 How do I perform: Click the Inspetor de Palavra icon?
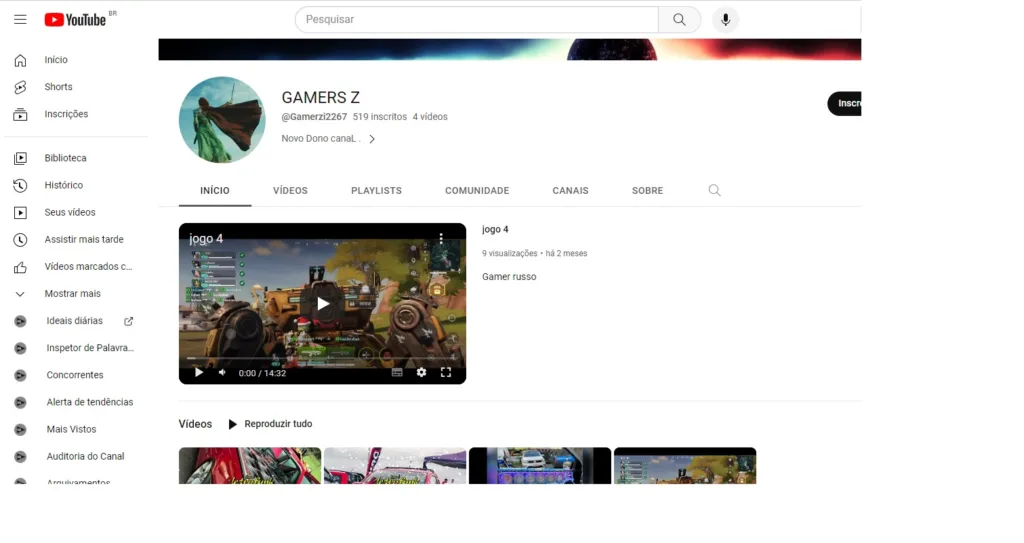tap(20, 348)
